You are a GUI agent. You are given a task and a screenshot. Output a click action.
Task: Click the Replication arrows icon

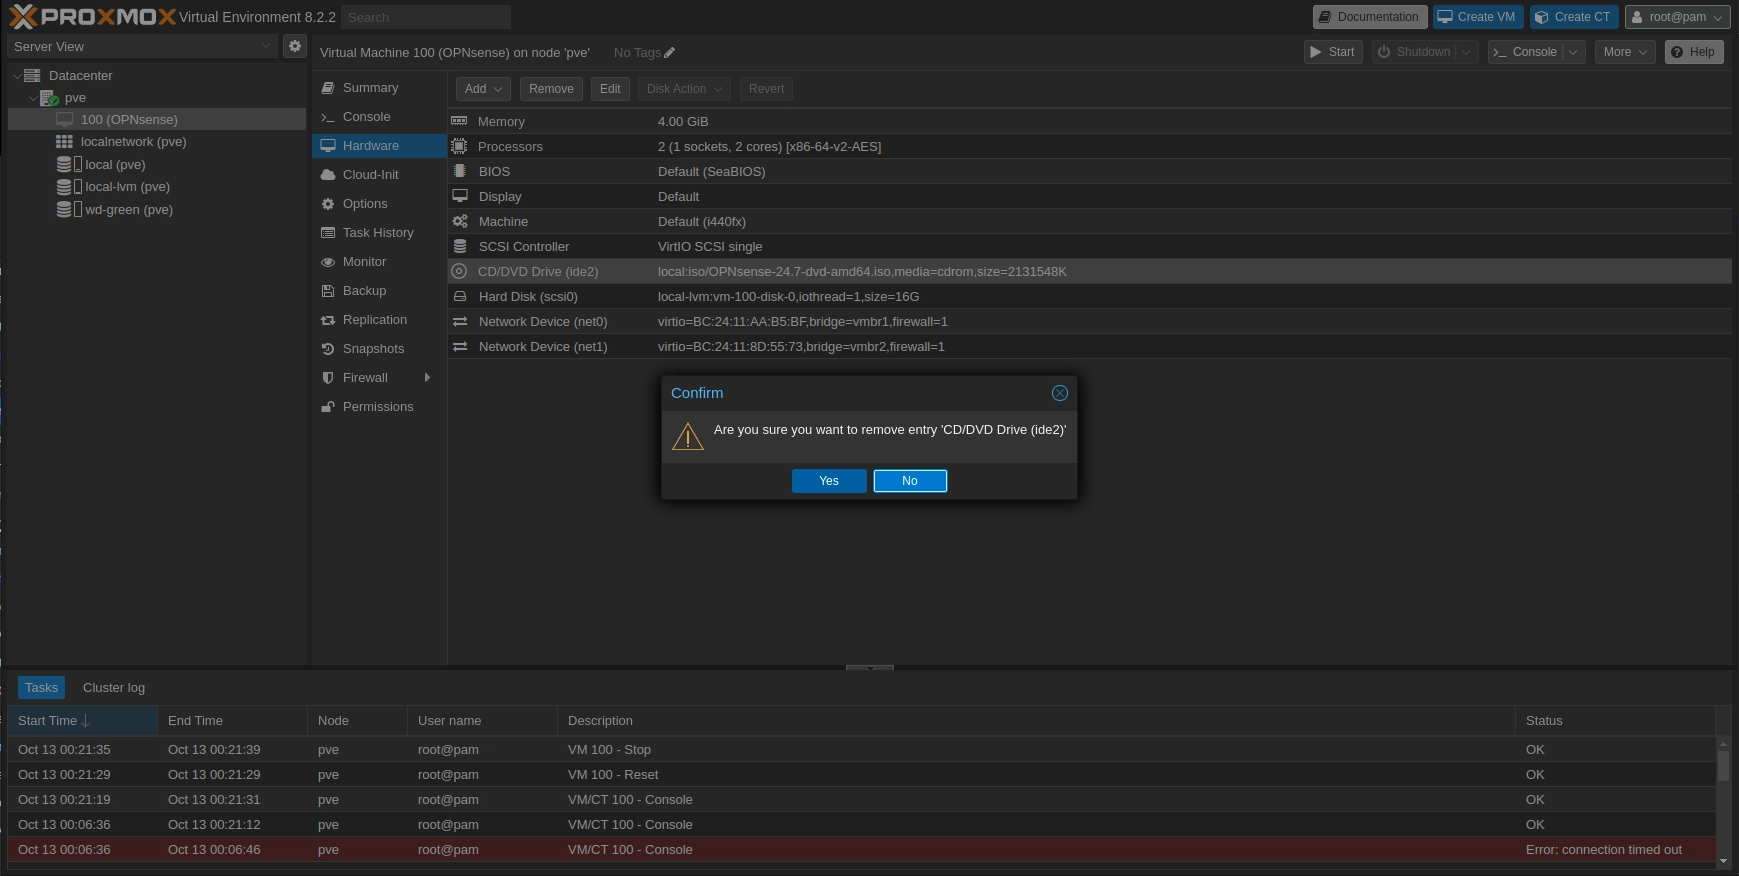pos(327,320)
